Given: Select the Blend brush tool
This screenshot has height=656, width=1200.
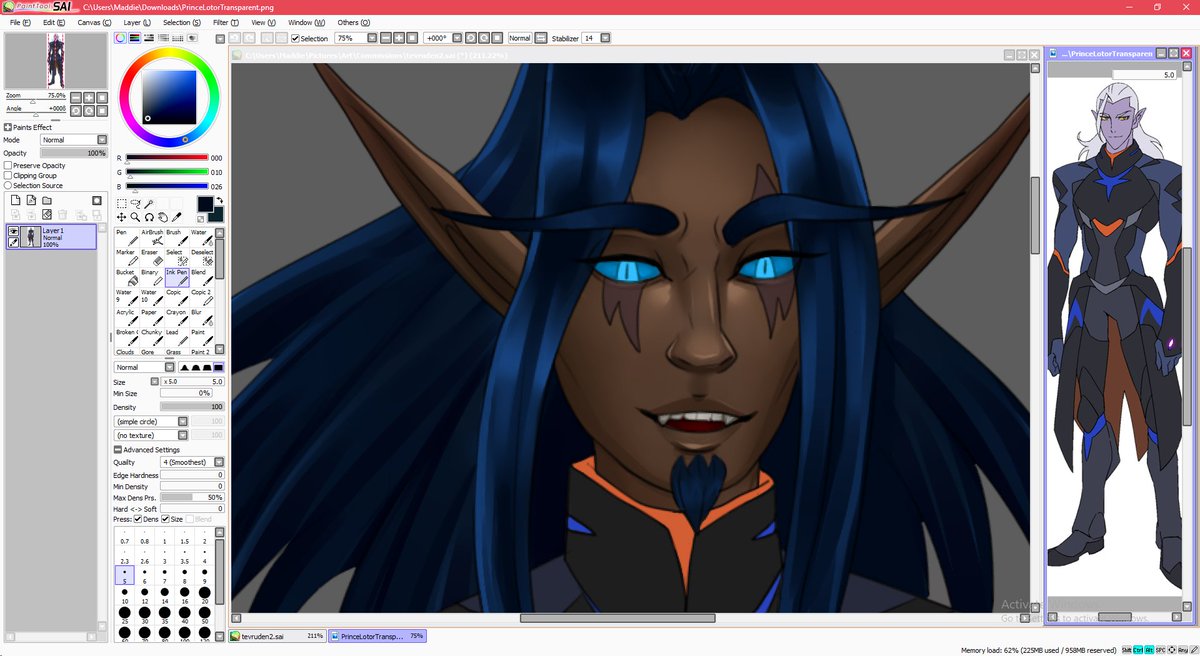Looking at the screenshot, I should (201, 277).
